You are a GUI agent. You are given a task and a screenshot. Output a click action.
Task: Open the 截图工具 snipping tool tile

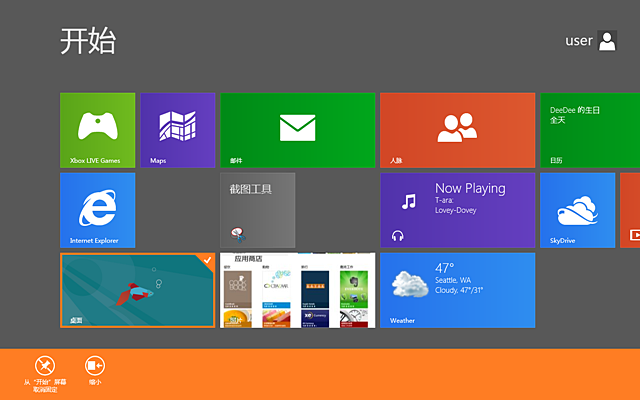[258, 210]
